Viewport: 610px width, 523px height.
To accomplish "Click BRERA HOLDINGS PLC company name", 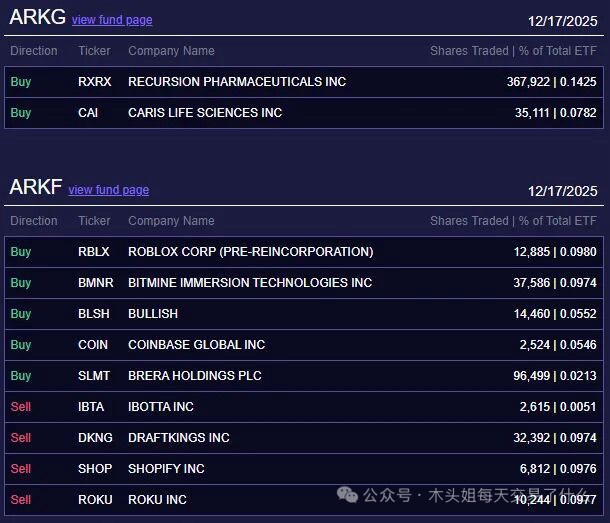I will (x=195, y=376).
